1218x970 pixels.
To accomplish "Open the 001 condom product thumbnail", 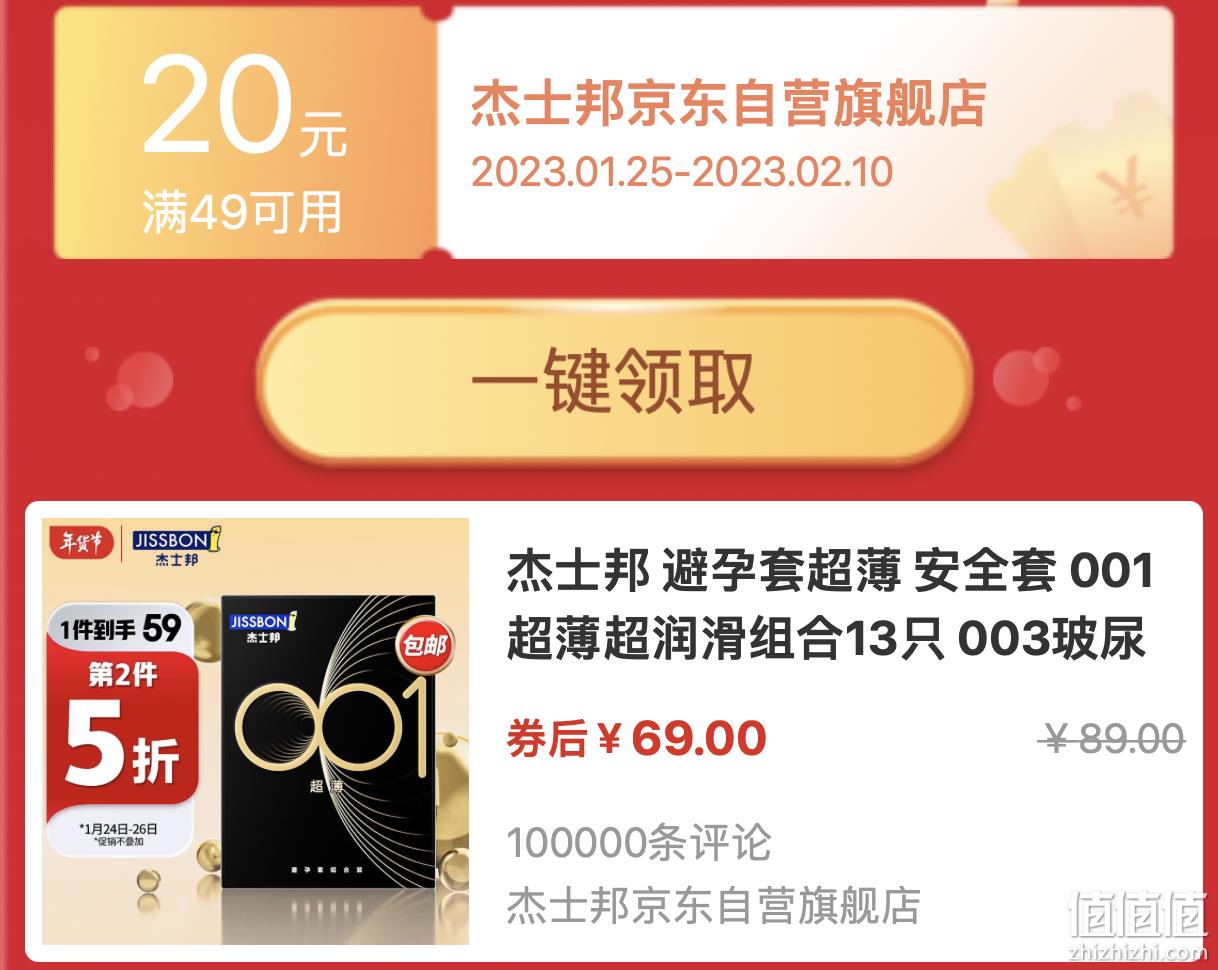I will tap(255, 731).
